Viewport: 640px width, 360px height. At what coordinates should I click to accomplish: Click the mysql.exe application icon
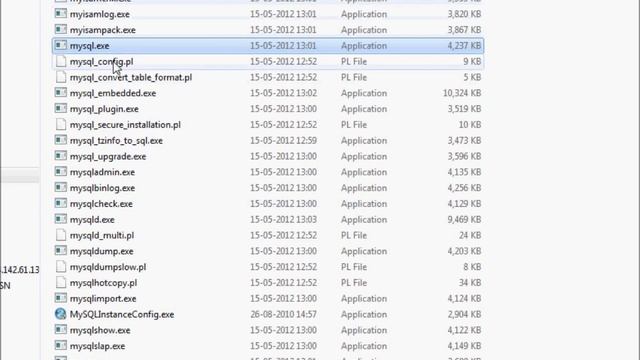(60, 45)
